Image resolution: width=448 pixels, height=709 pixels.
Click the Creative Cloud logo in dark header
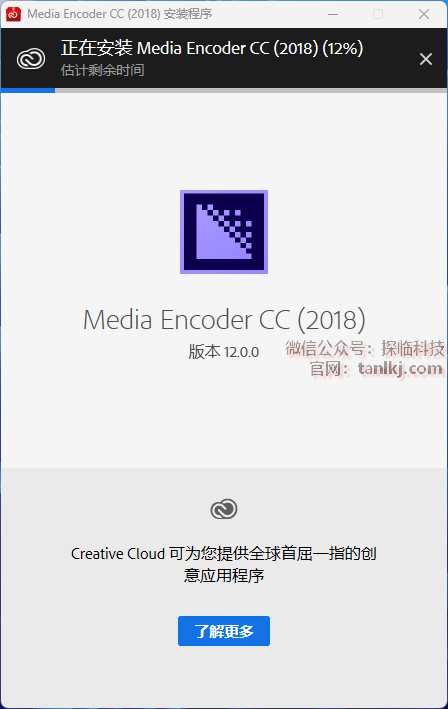click(31, 59)
